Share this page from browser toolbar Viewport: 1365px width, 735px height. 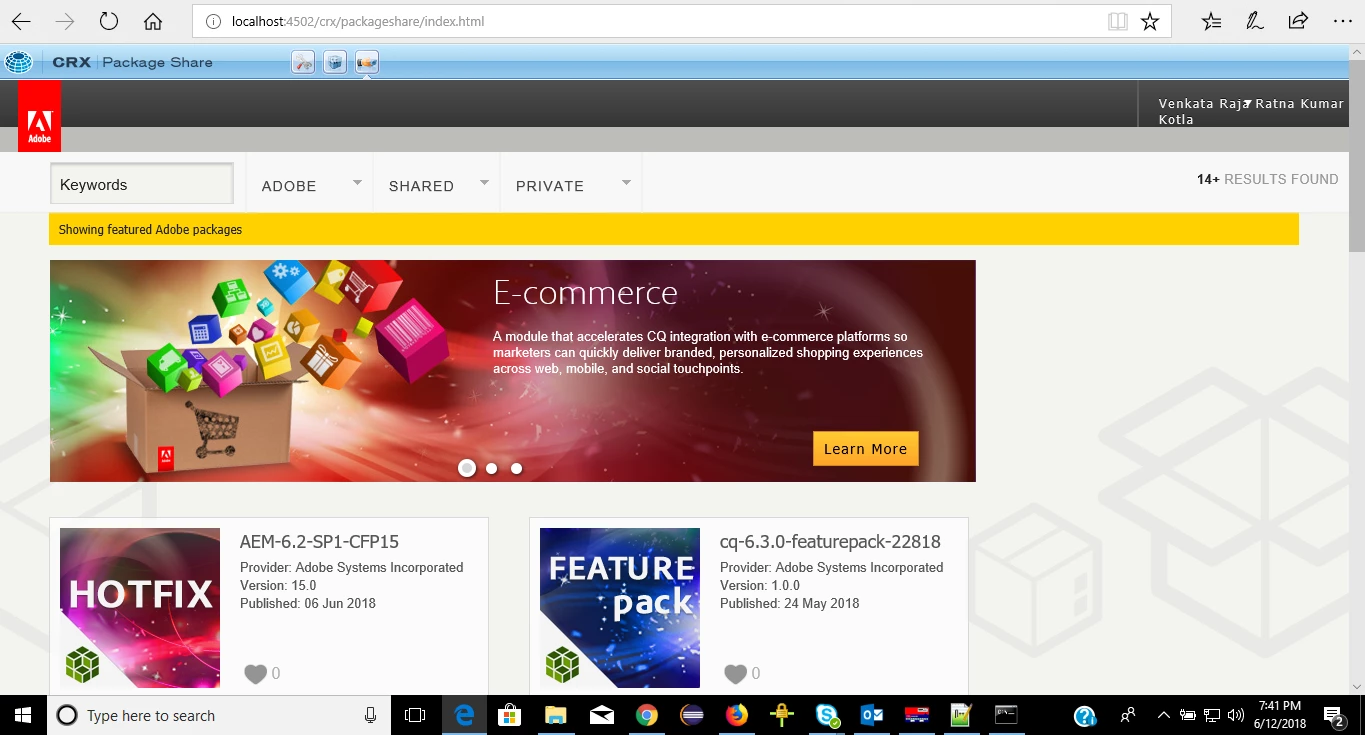pyautogui.click(x=1298, y=21)
